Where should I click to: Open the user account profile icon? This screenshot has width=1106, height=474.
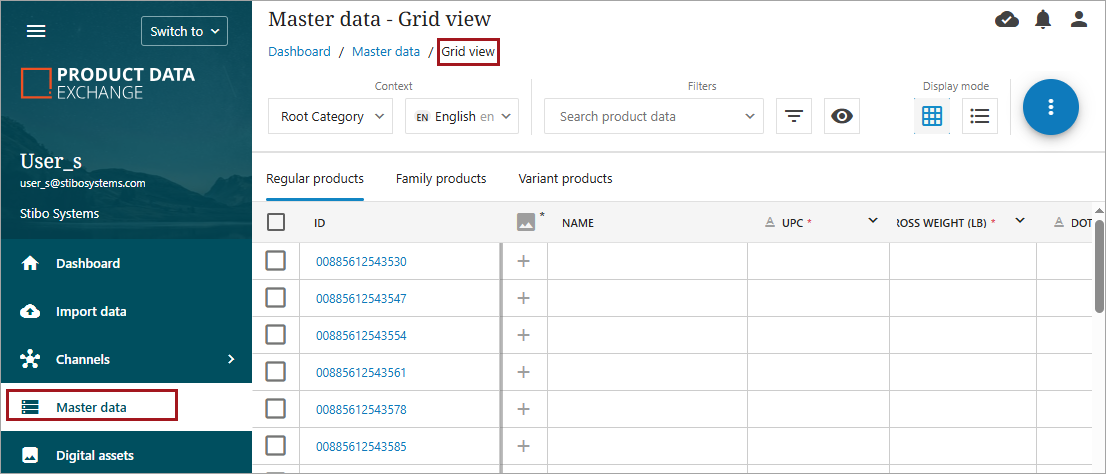pos(1078,19)
